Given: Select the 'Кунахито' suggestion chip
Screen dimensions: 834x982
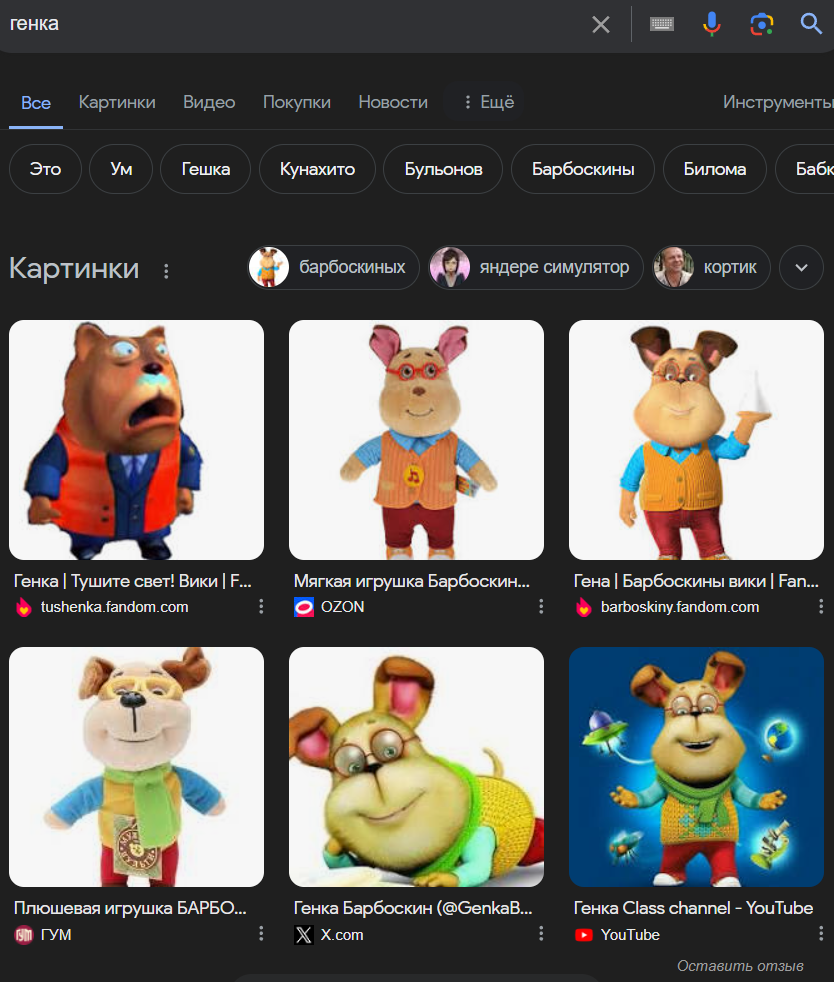Looking at the screenshot, I should [x=317, y=169].
